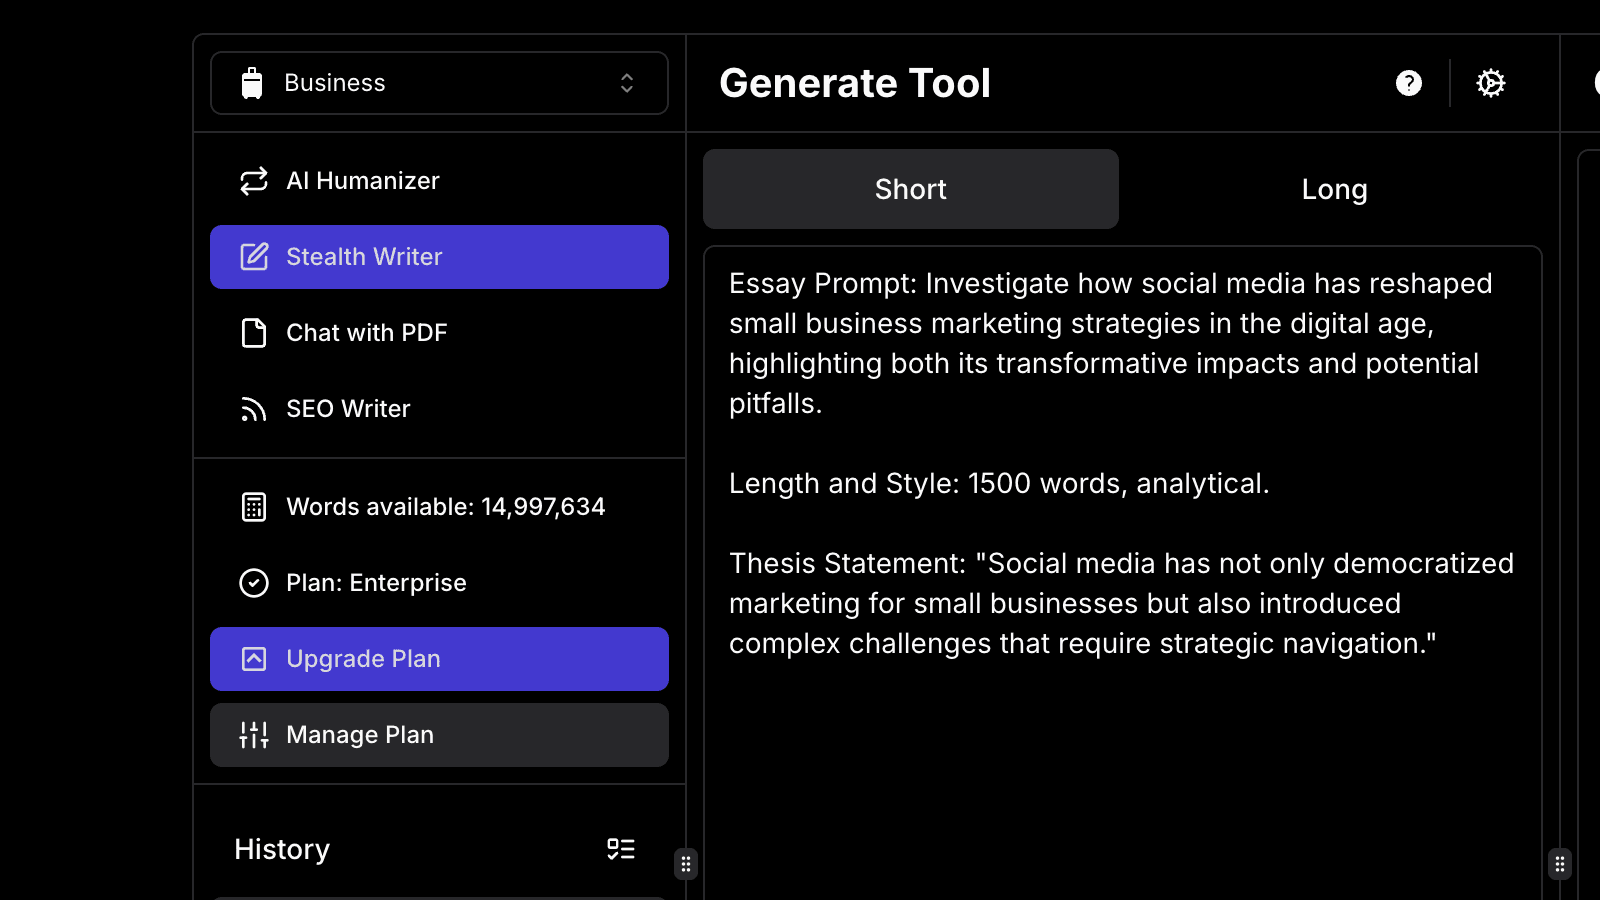Switch to the Long tab
Viewport: 1600px width, 900px height.
1334,188
